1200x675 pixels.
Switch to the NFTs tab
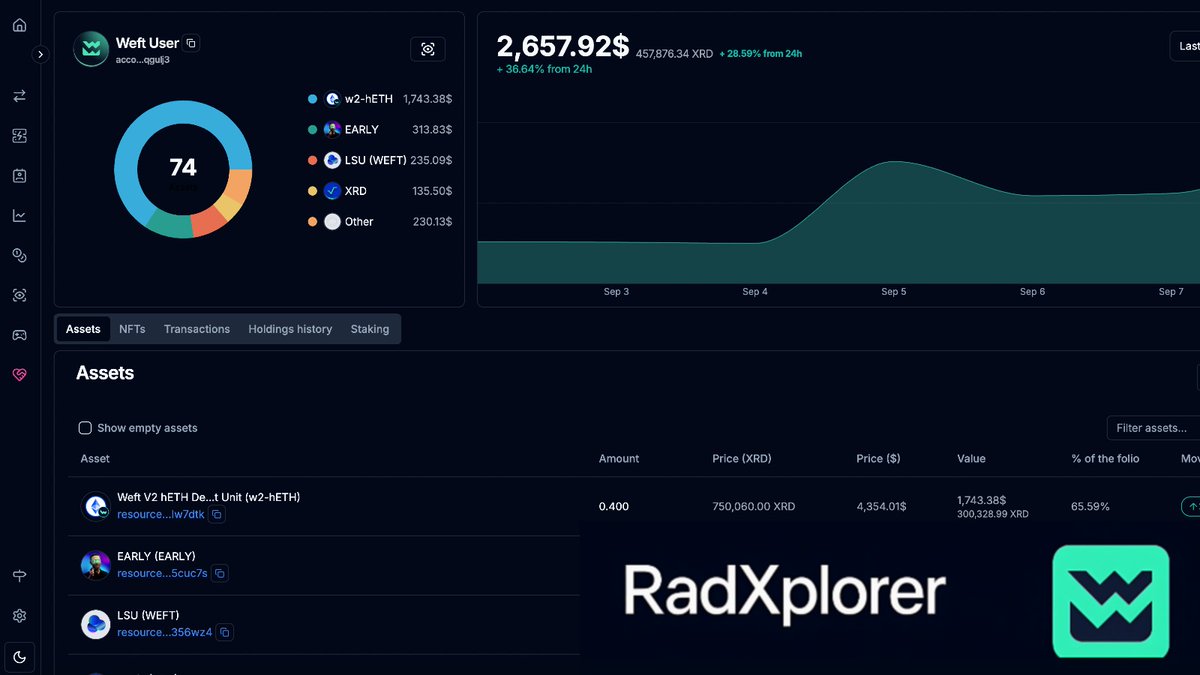point(132,329)
